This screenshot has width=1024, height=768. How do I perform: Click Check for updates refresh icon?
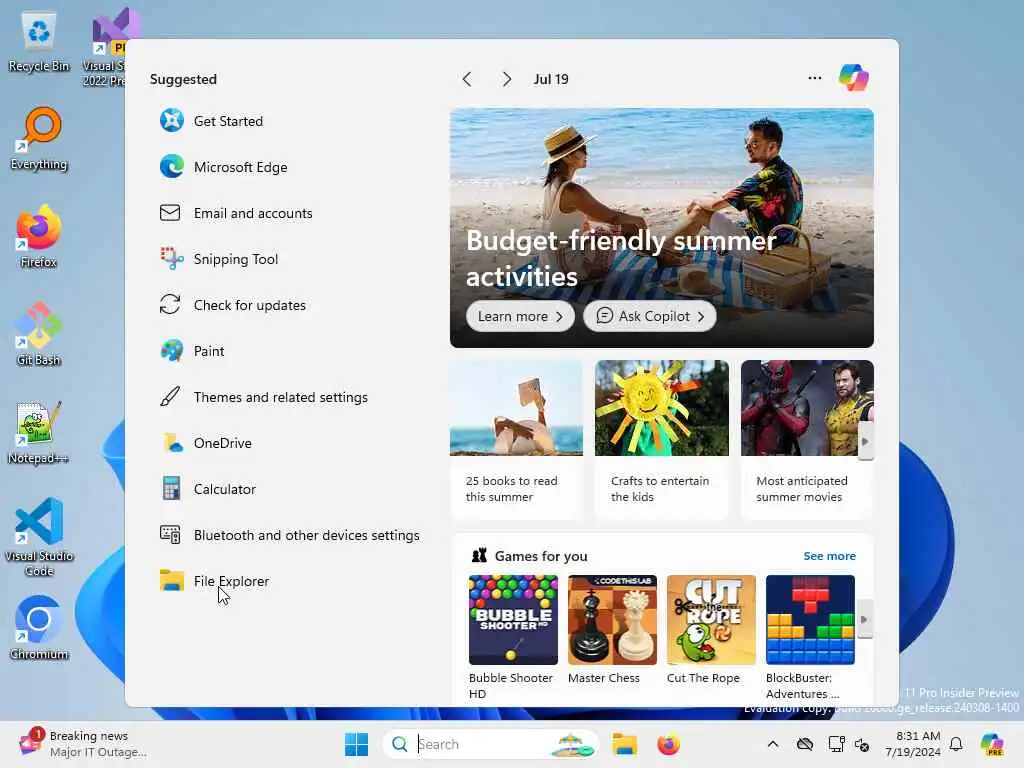[170, 304]
